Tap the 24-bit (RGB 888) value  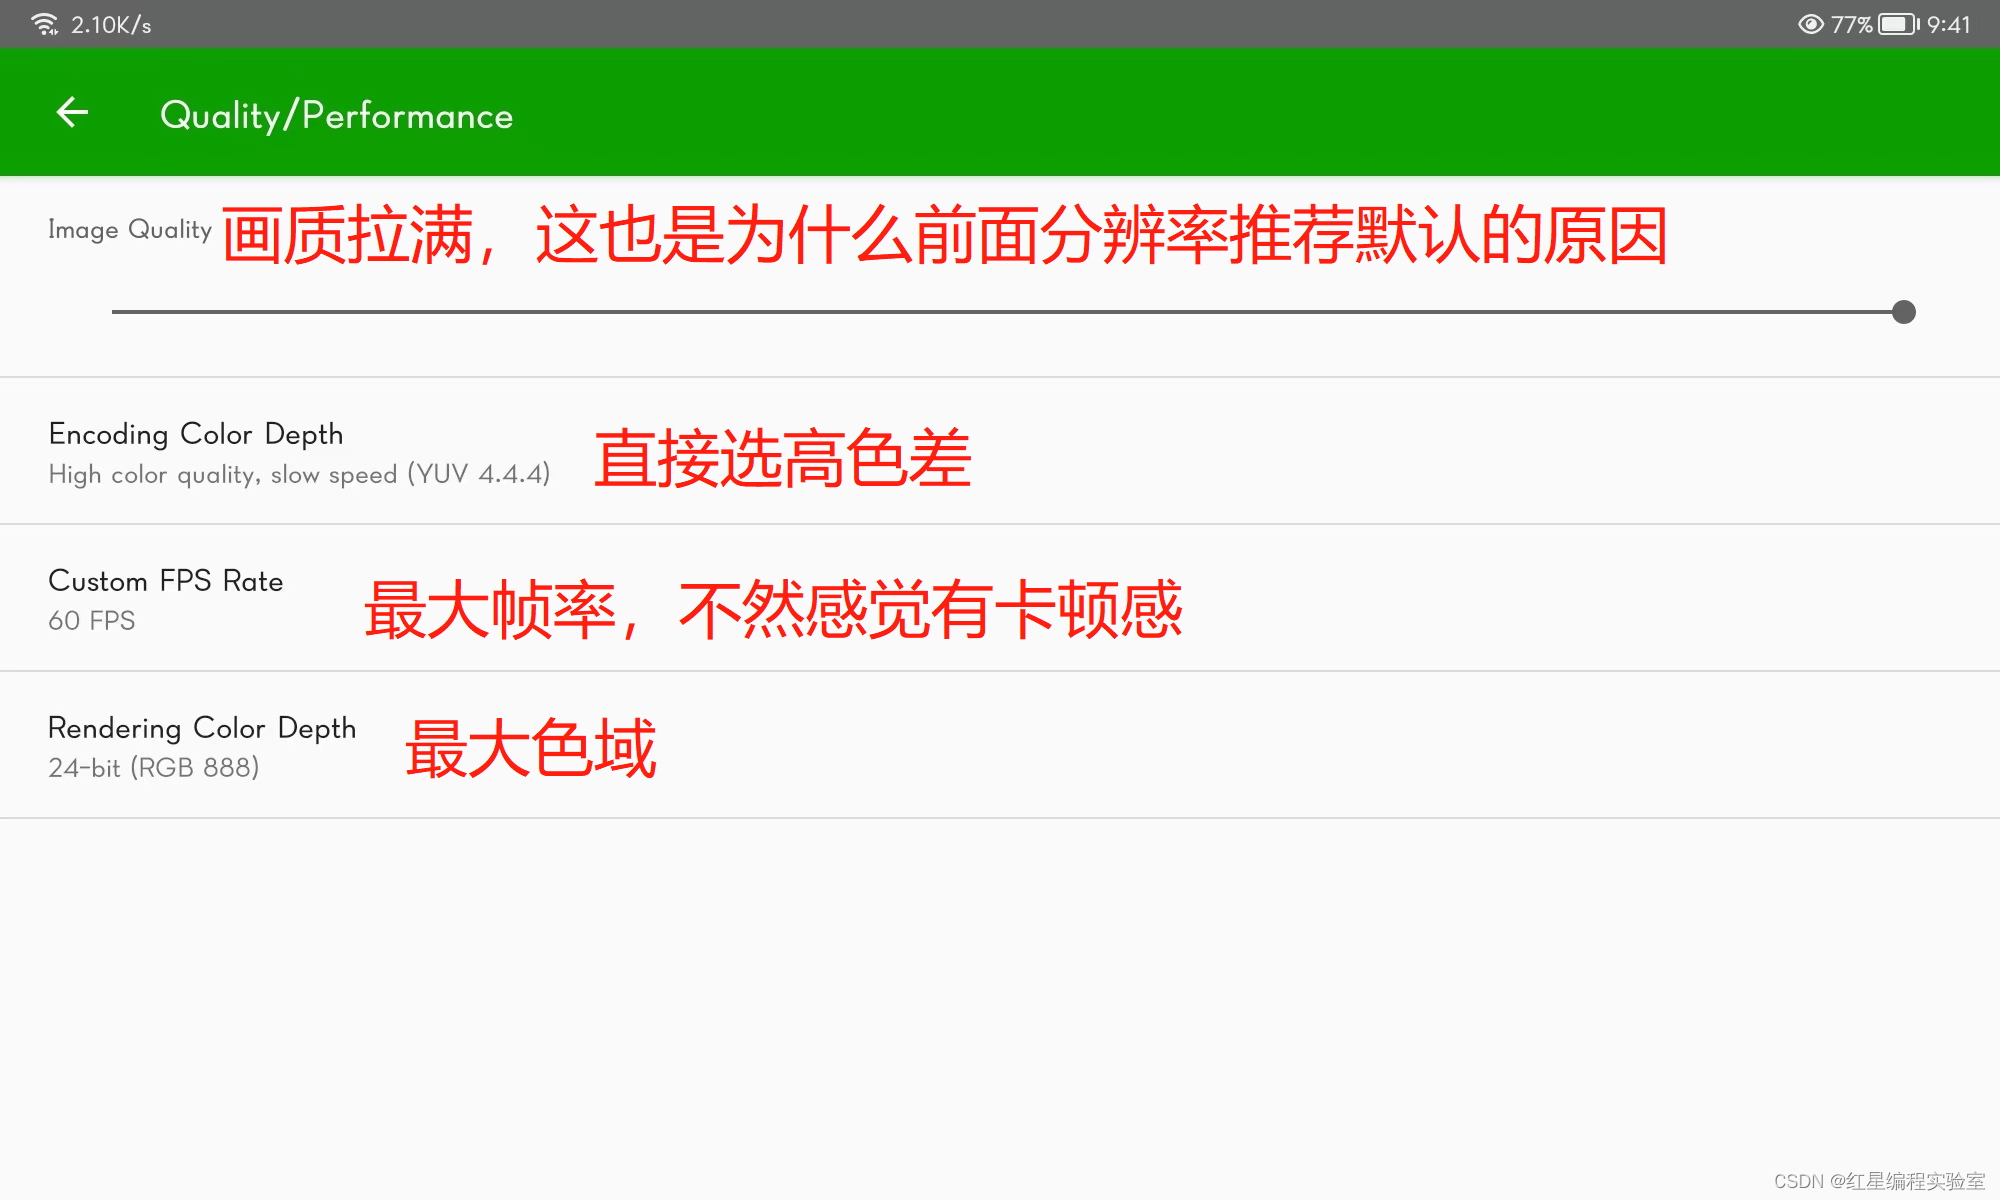click(154, 768)
